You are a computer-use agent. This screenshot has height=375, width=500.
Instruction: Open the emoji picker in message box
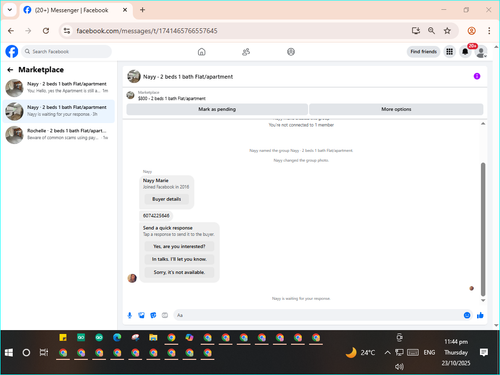(x=467, y=315)
